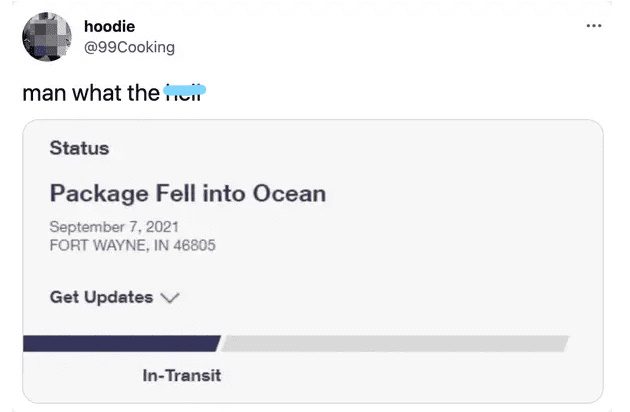Viewport: 630px width, 412px height.
Task: Click the word Ocean in the status headline
Action: pos(289,193)
